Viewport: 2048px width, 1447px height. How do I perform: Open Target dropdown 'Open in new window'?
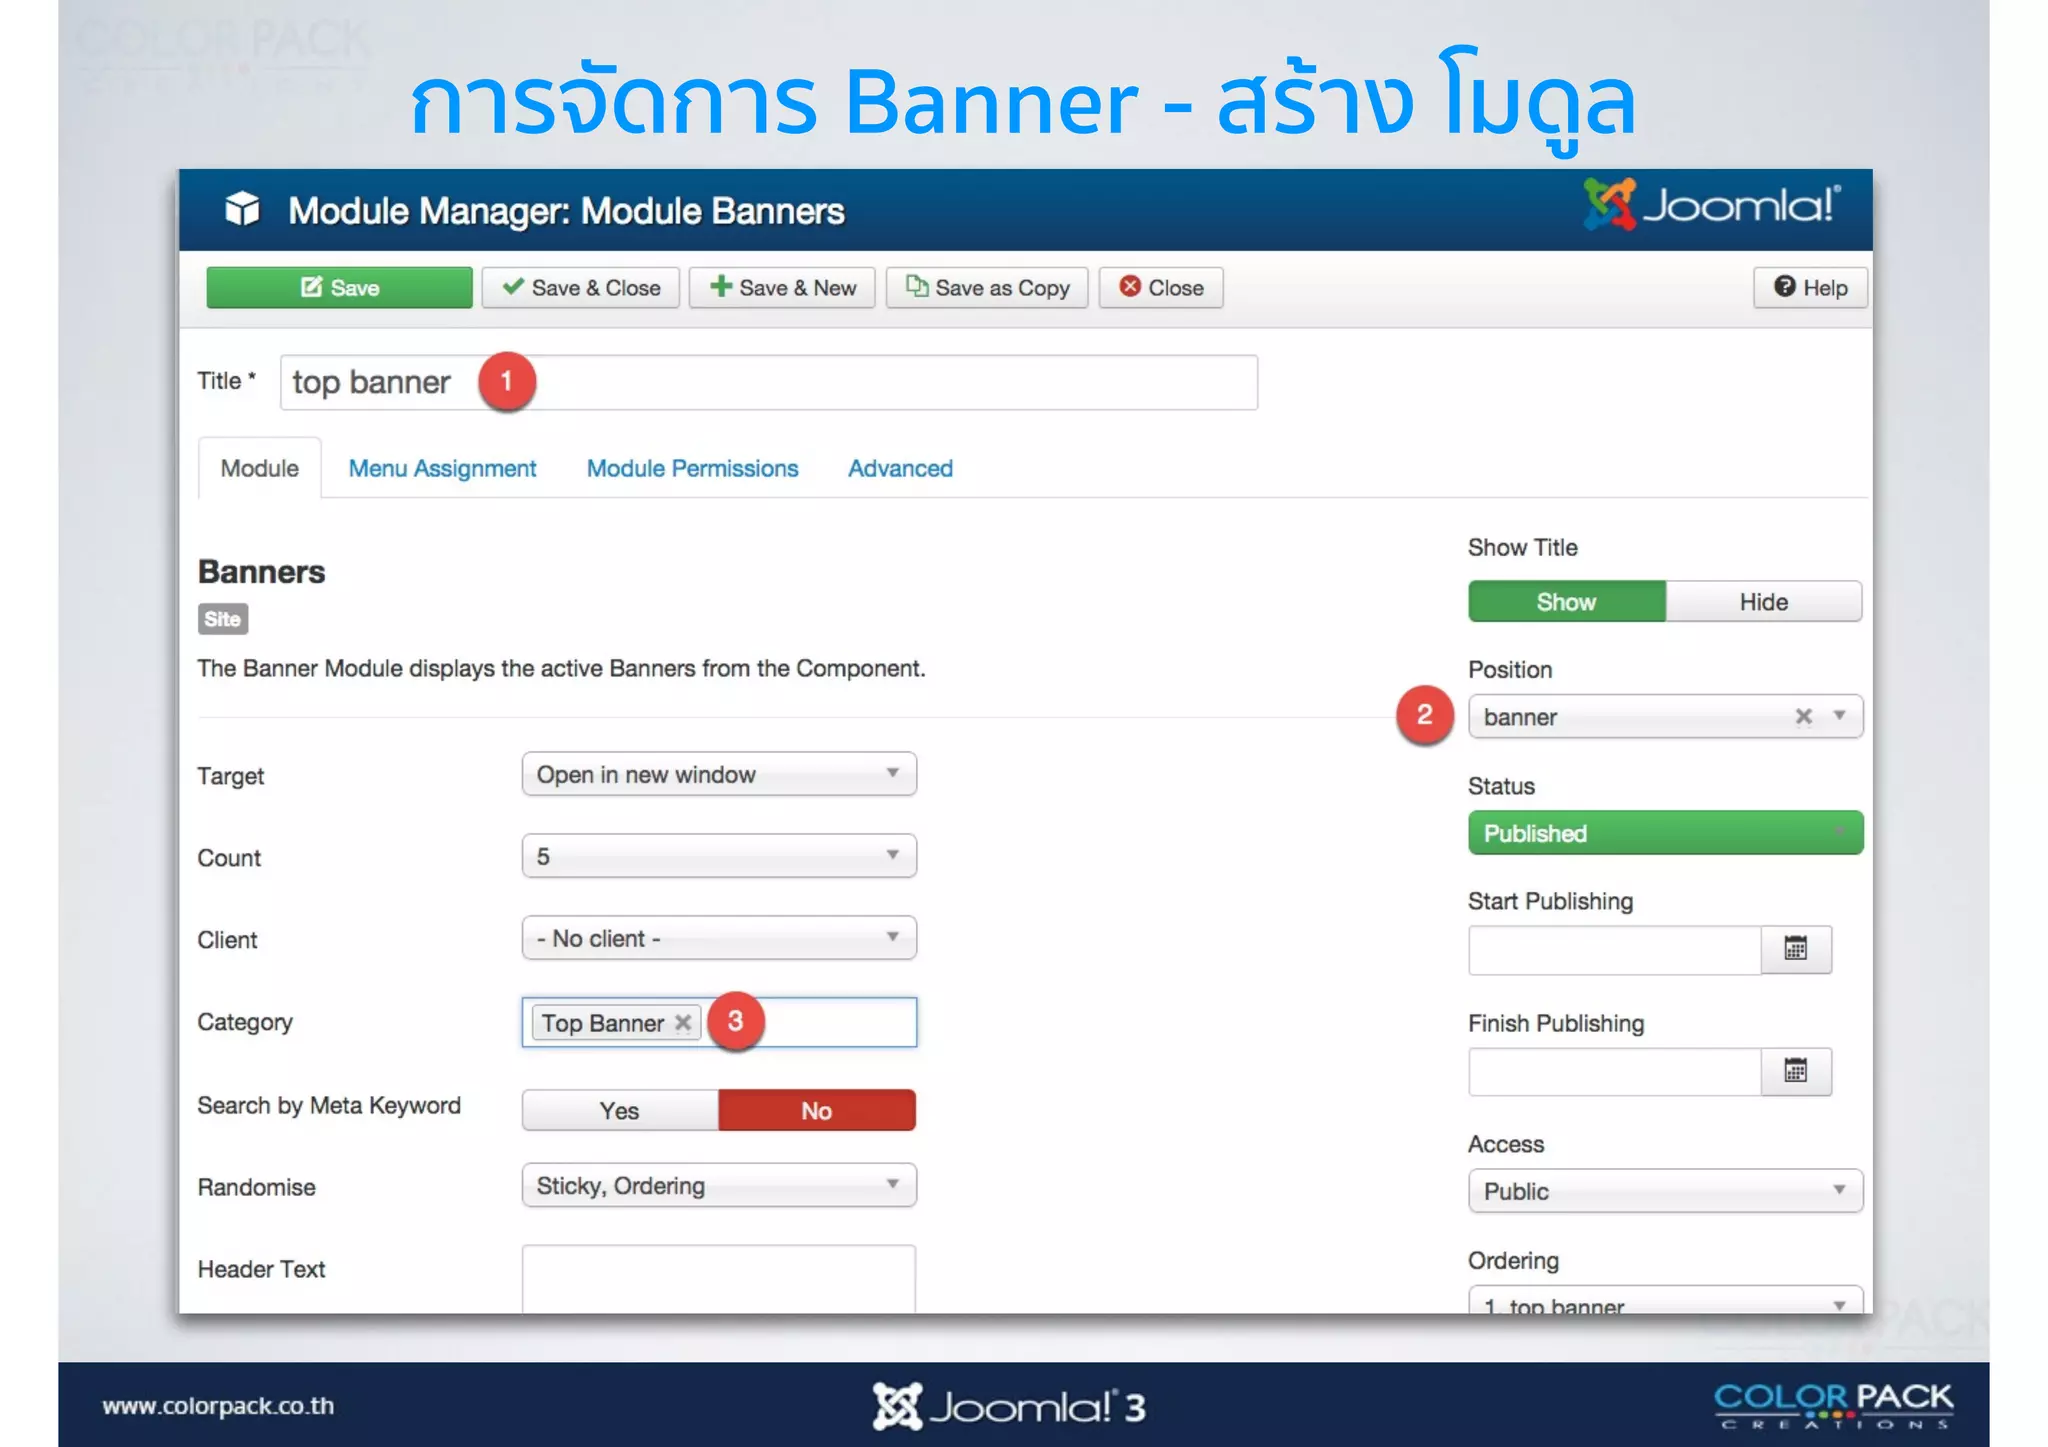click(719, 774)
